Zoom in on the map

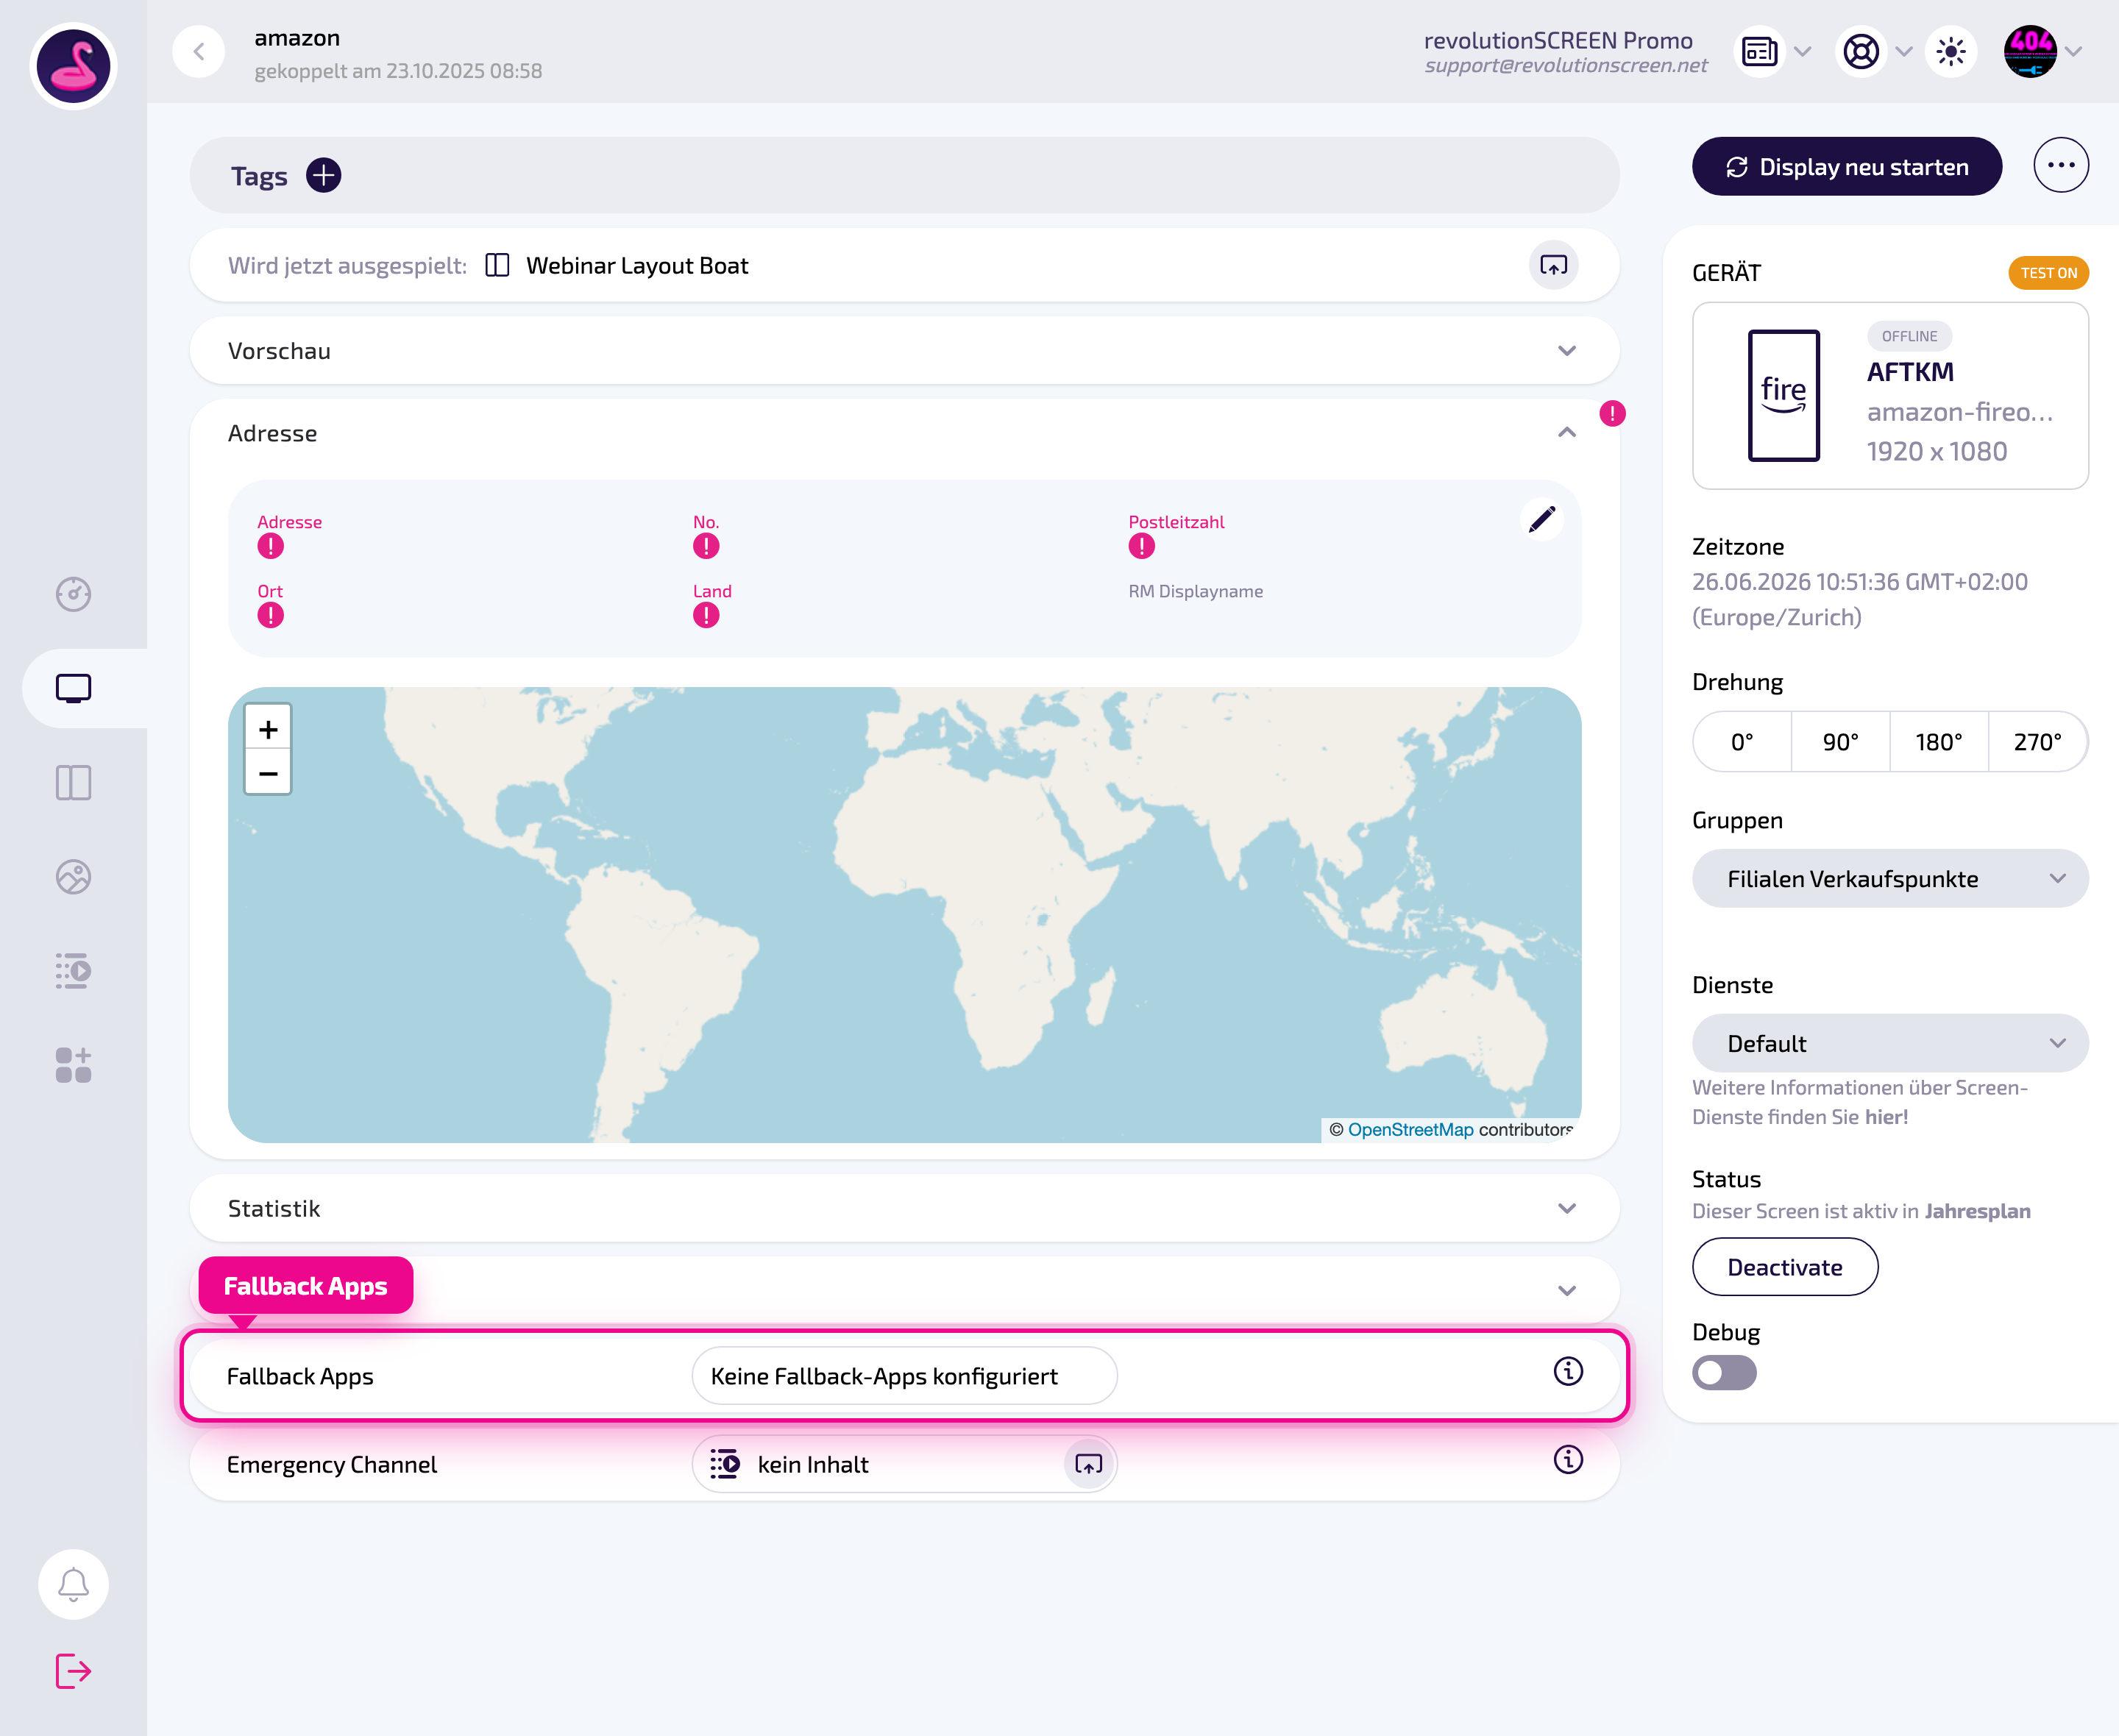tap(268, 729)
